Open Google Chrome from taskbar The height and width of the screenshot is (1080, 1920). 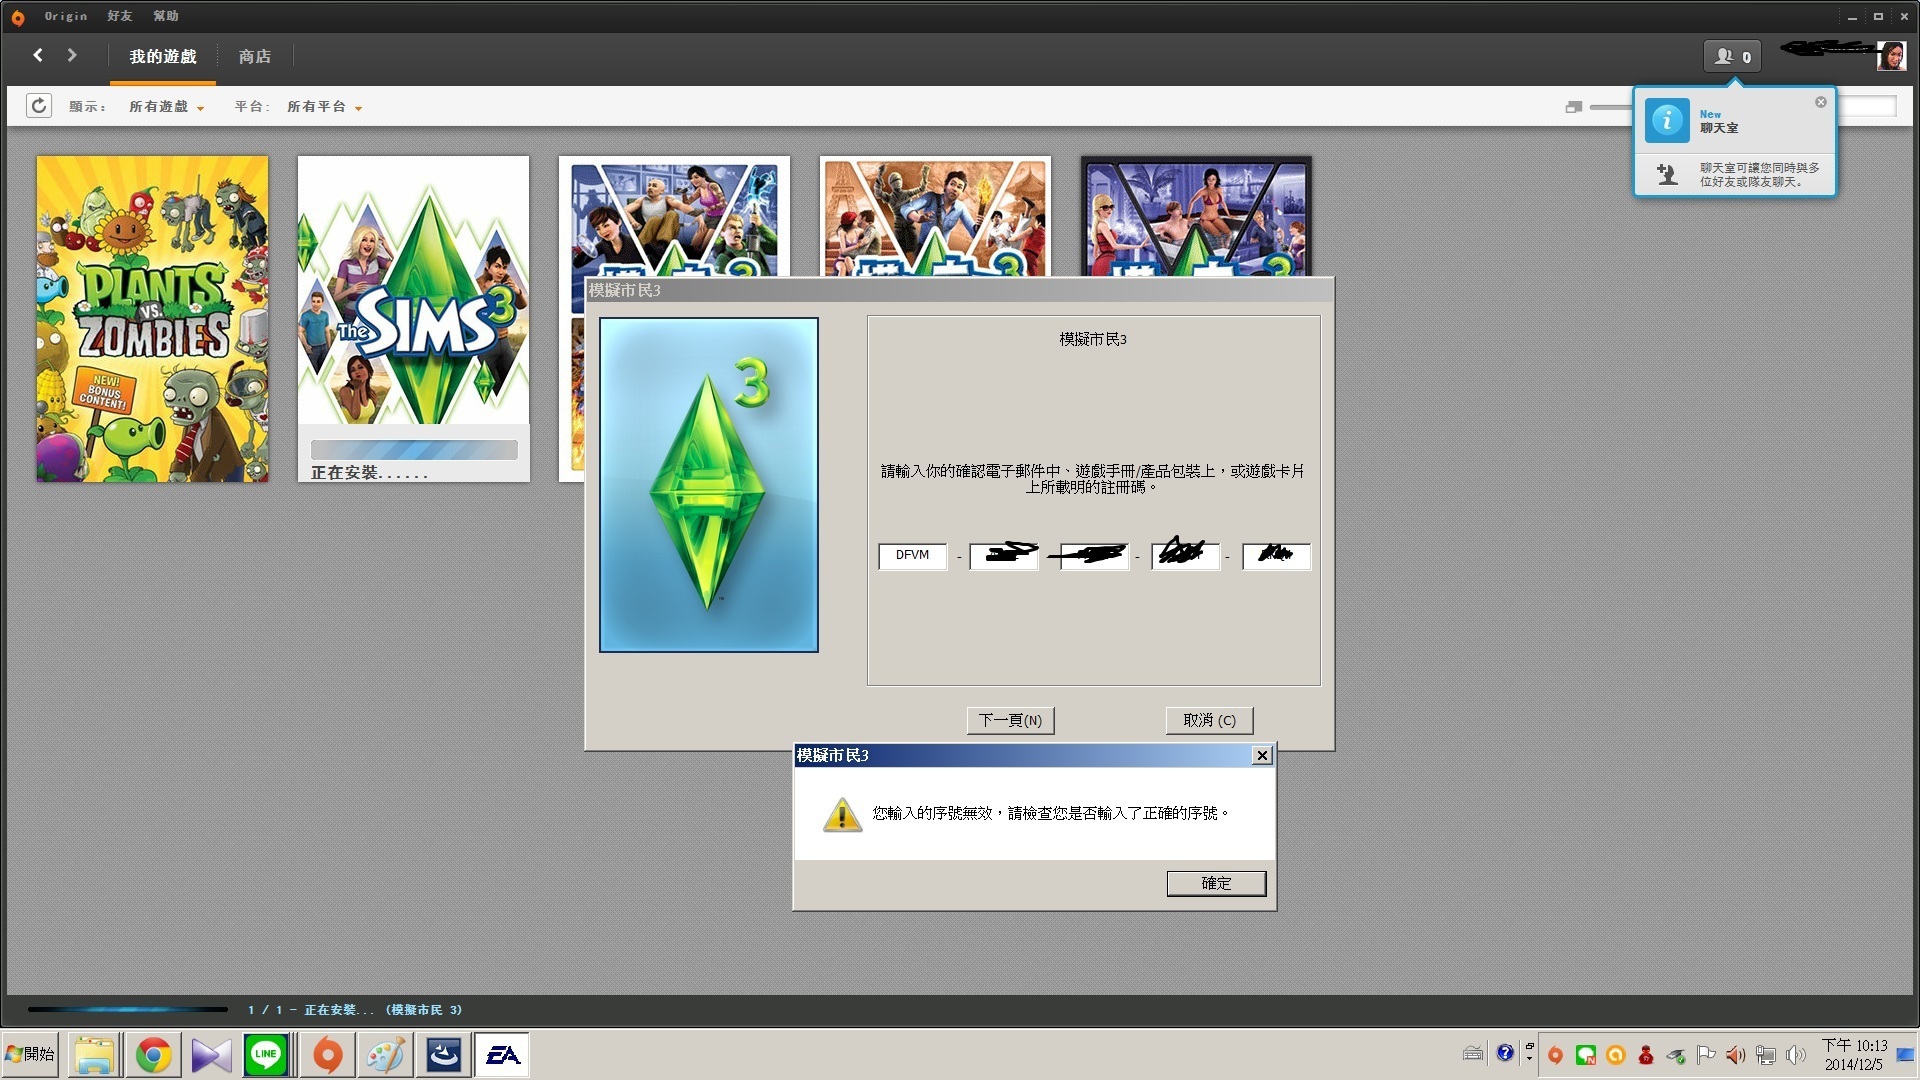[153, 1055]
